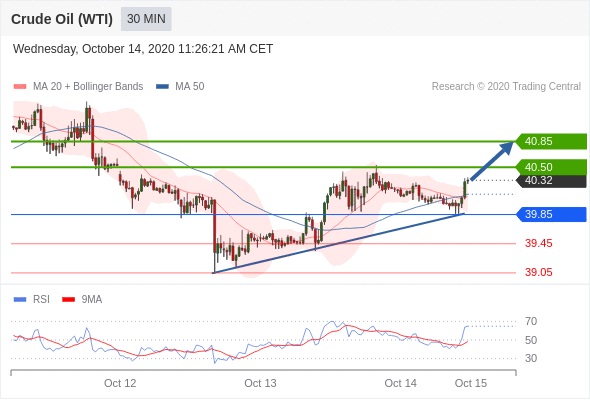This screenshot has width=590, height=400.
Task: Click the blue MA 50 legend swatch
Action: 162,87
